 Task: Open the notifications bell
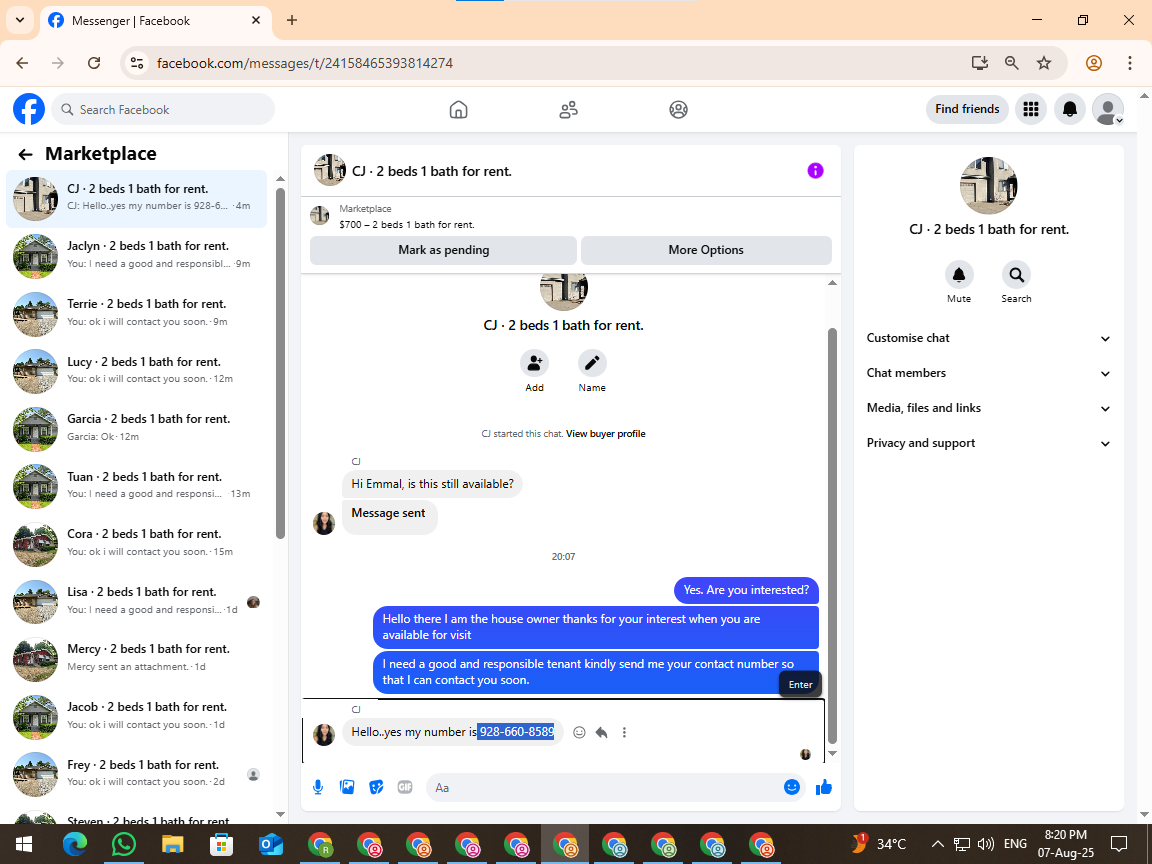[1070, 109]
